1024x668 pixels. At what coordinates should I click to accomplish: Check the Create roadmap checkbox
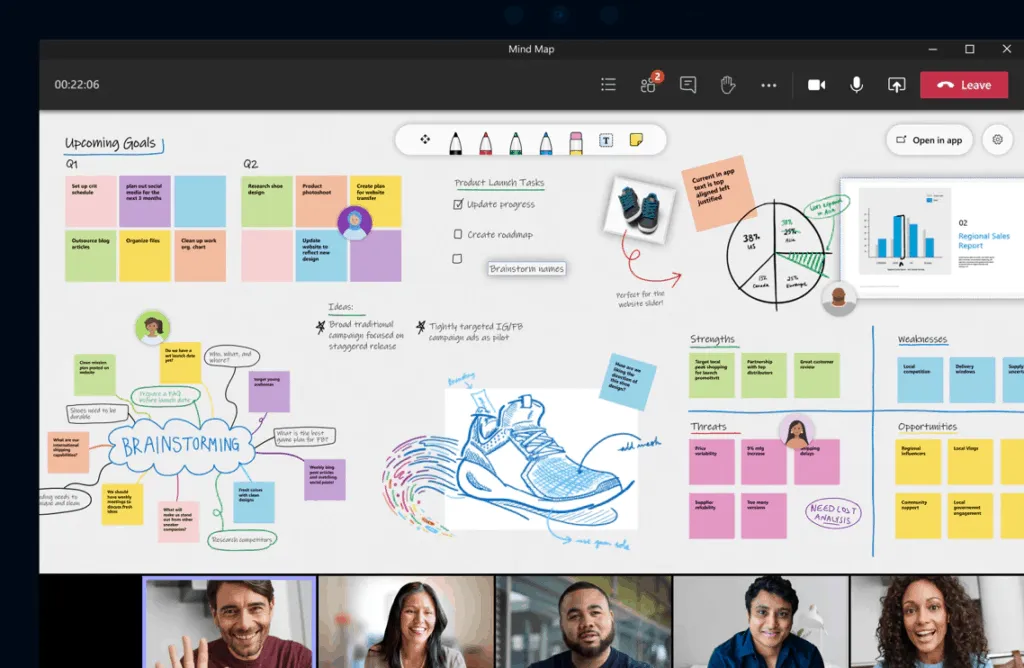tap(458, 234)
